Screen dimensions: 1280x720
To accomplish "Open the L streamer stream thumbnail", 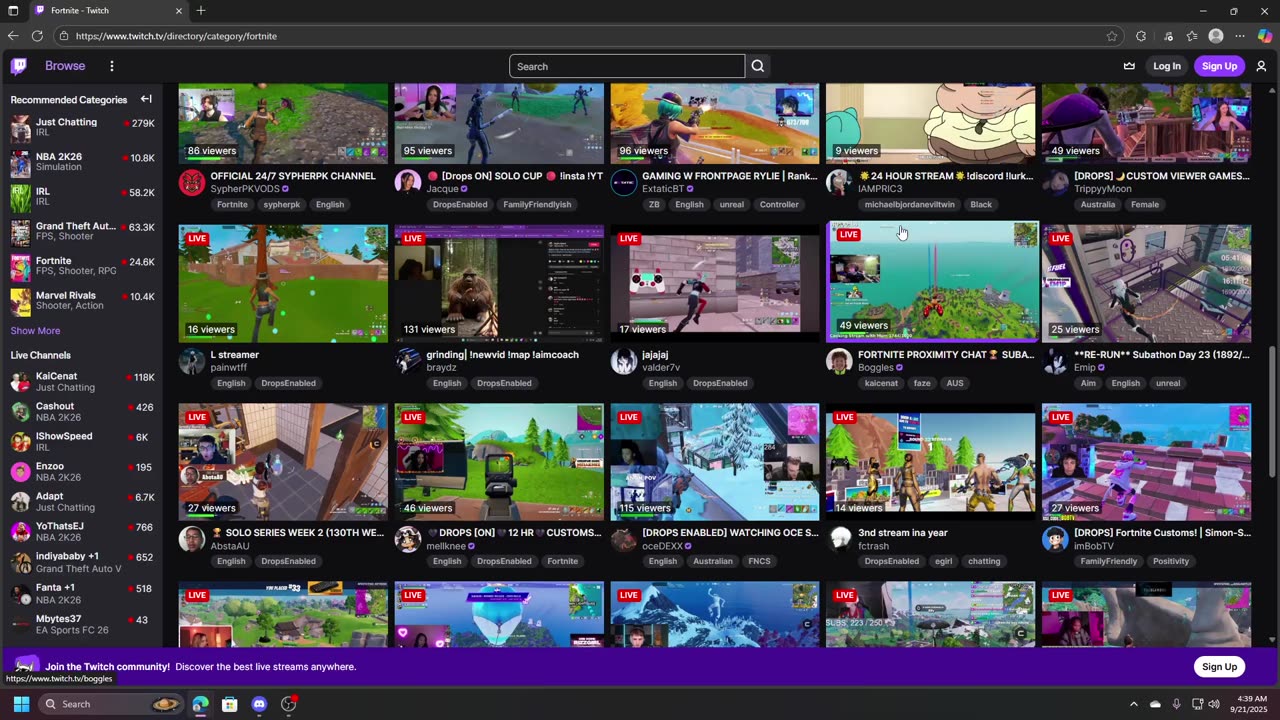I will (x=283, y=284).
